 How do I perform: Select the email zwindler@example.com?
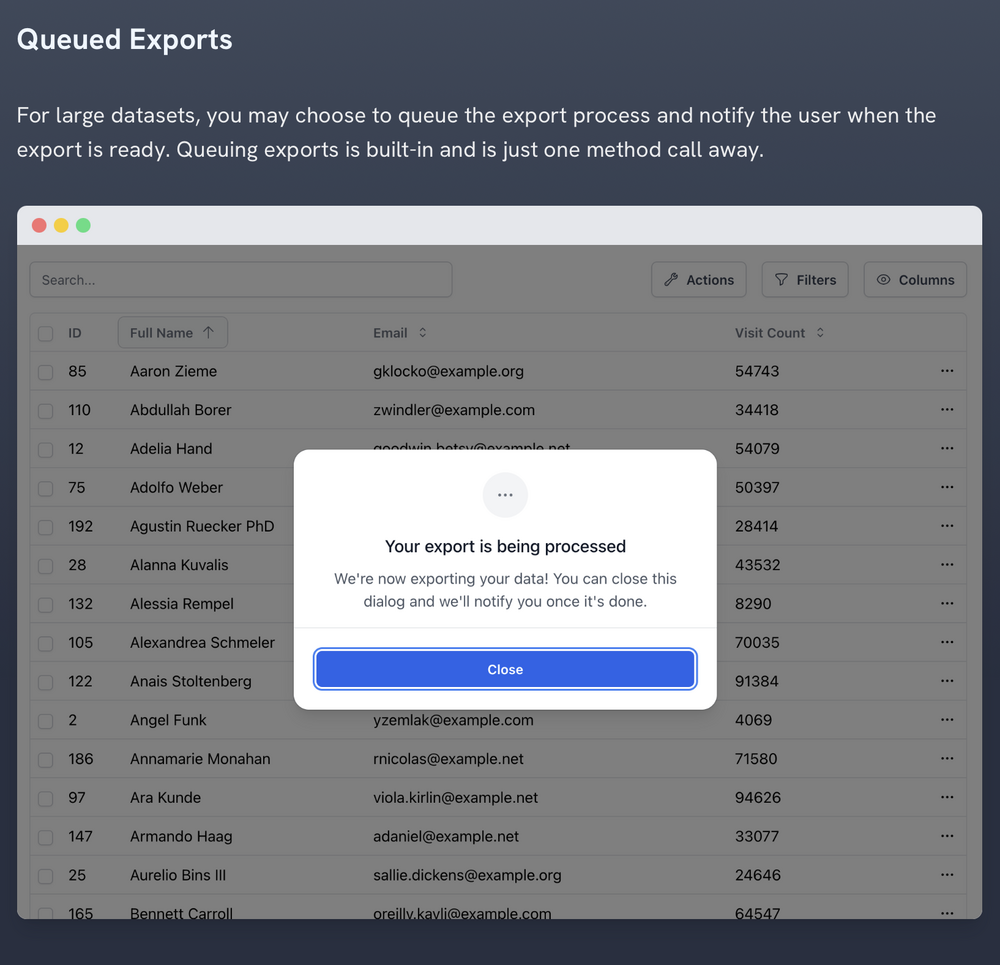(454, 410)
